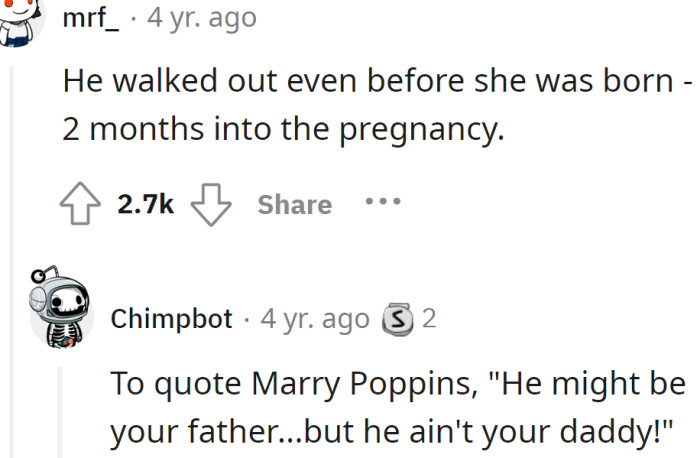The width and height of the screenshot is (700, 458).
Task: Click the 2.7k vote score
Action: 146,205
